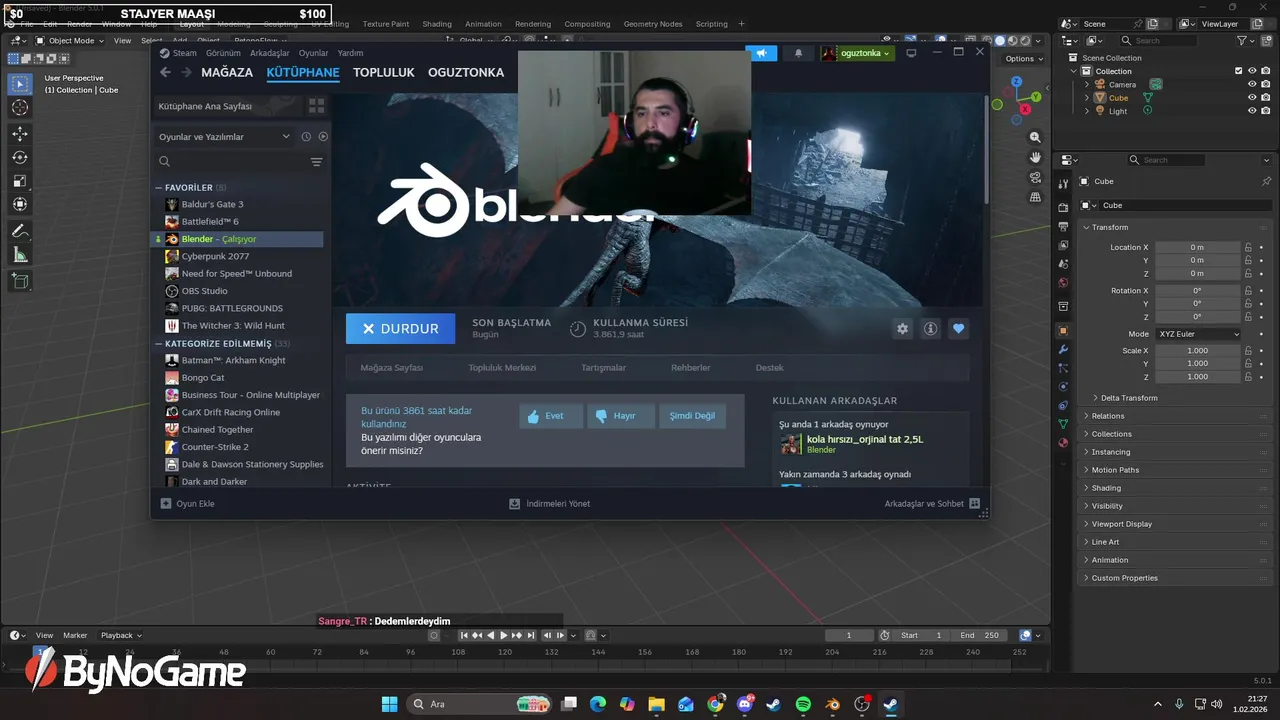Click the Şimdi Değil button
This screenshot has width=1280, height=720.
[692, 416]
